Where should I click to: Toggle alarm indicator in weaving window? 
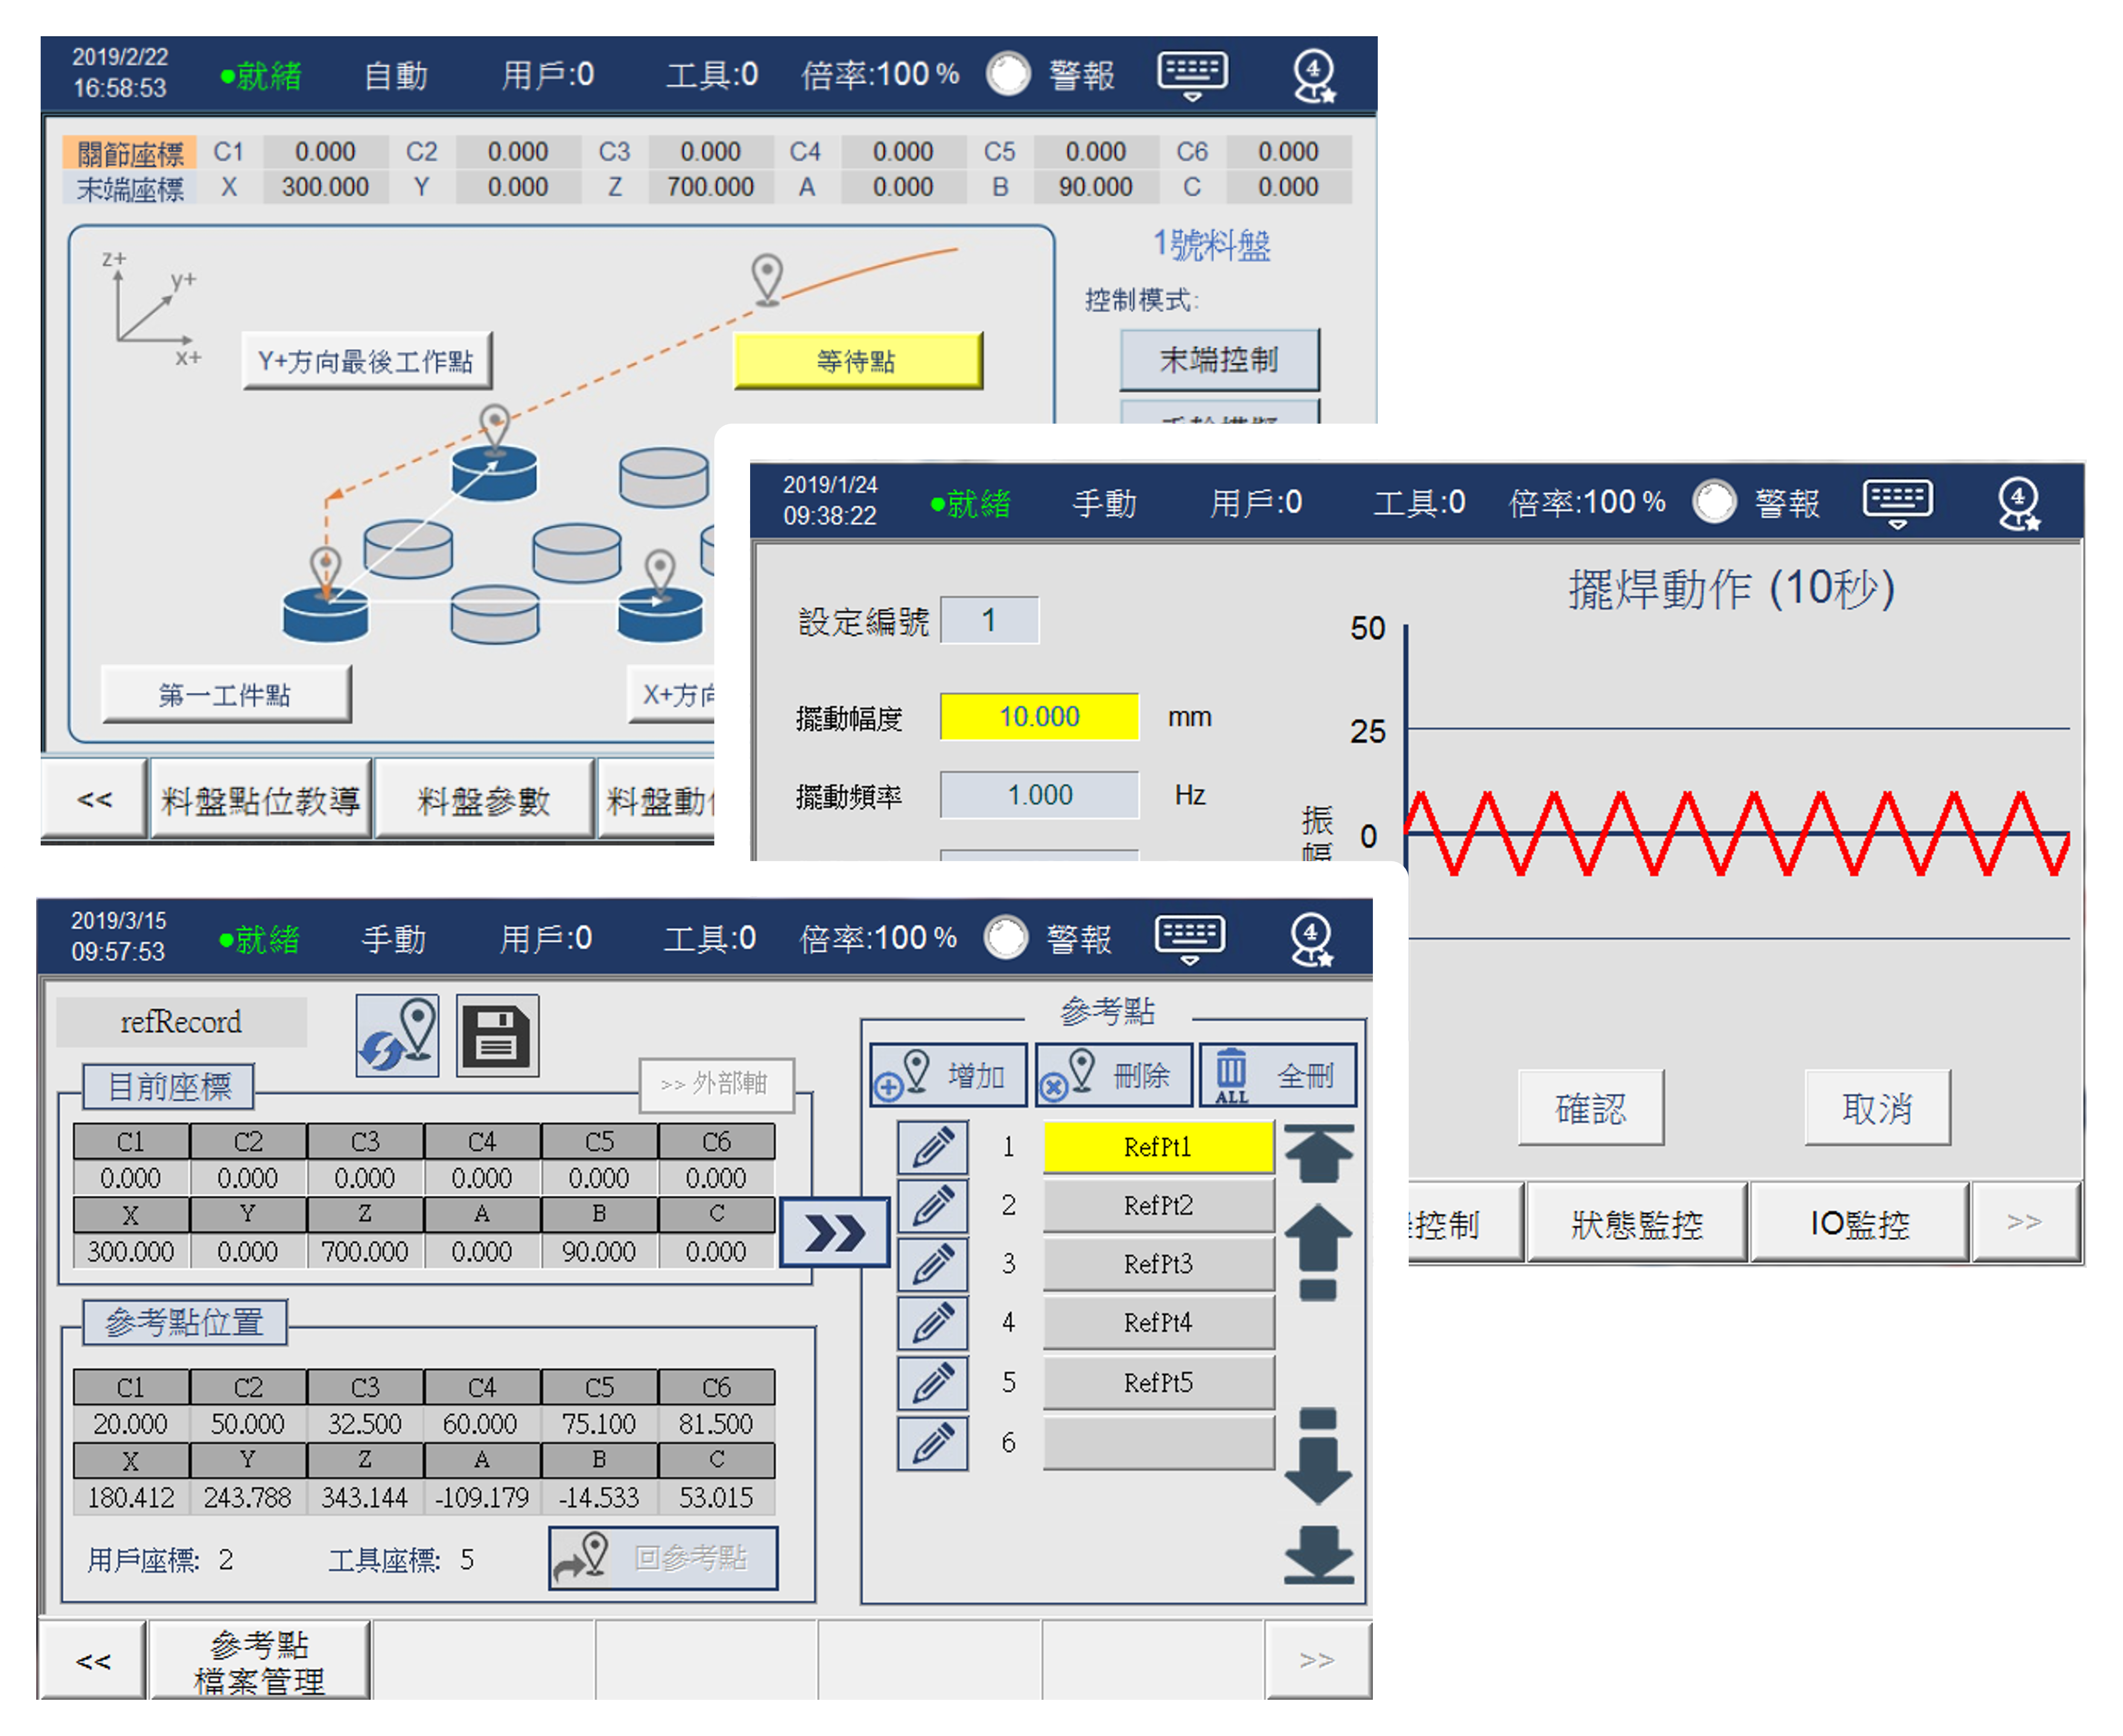pos(1714,502)
